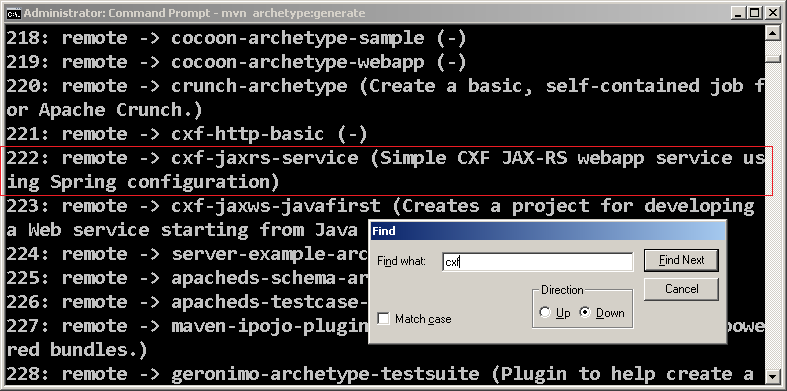This screenshot has width=787, height=391.
Task: Click the Find dialog title bar
Action: coord(548,231)
